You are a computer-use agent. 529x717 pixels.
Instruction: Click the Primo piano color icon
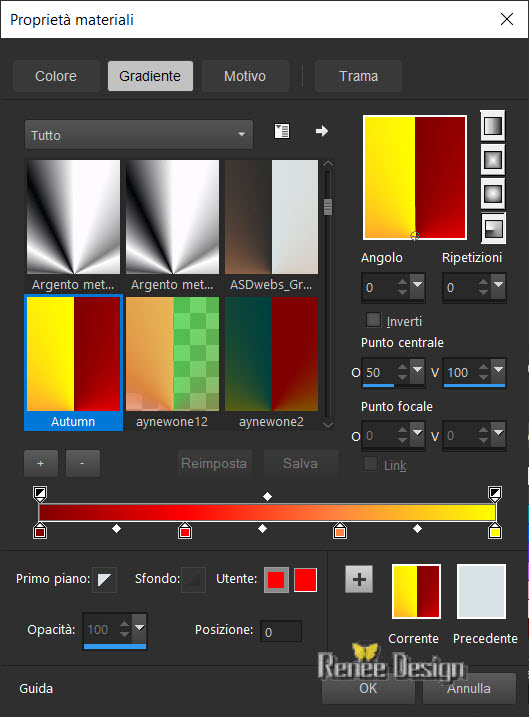point(104,580)
